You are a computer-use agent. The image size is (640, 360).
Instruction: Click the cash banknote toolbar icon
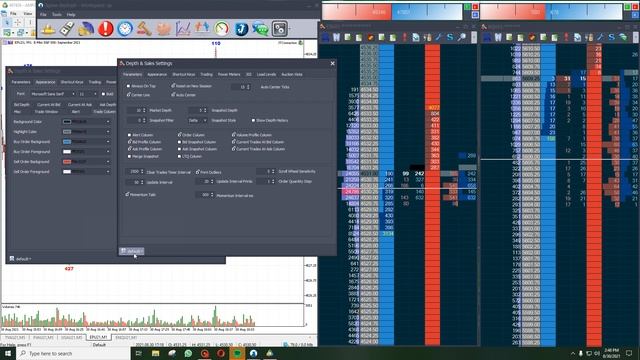point(67,29)
